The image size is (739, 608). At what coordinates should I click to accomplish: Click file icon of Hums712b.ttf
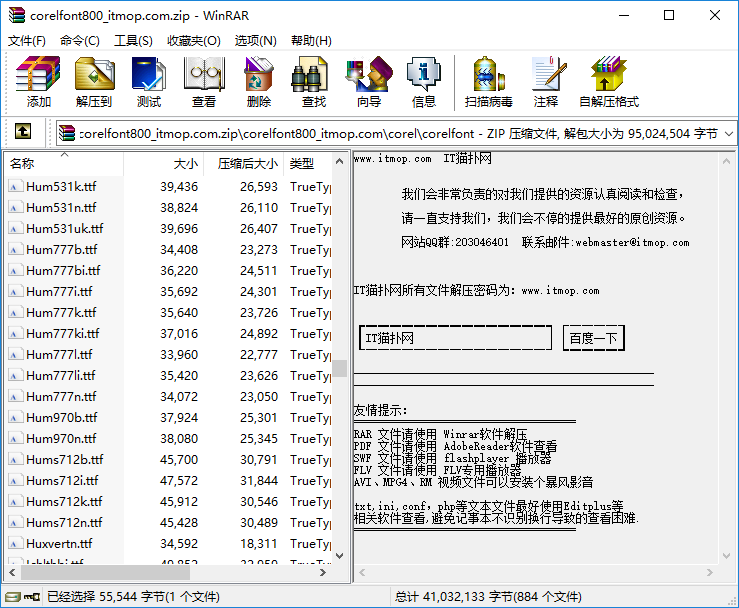pyautogui.click(x=15, y=460)
